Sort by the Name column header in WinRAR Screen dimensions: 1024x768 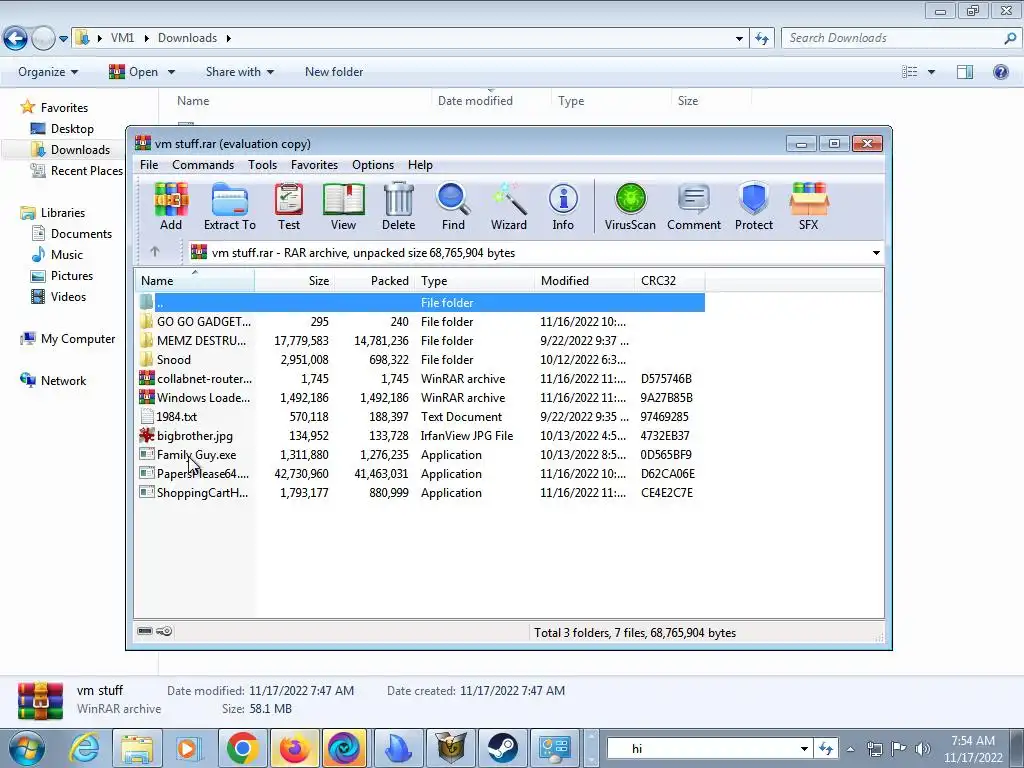pos(195,281)
